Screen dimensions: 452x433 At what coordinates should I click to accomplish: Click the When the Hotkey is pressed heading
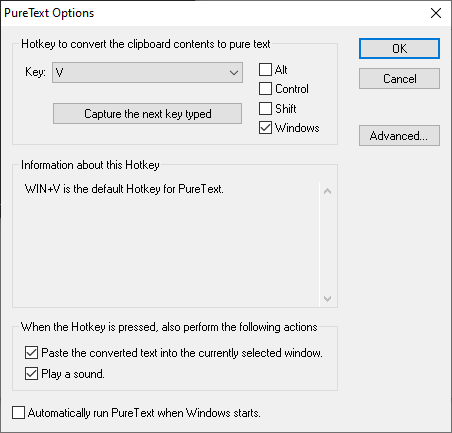(x=169, y=327)
